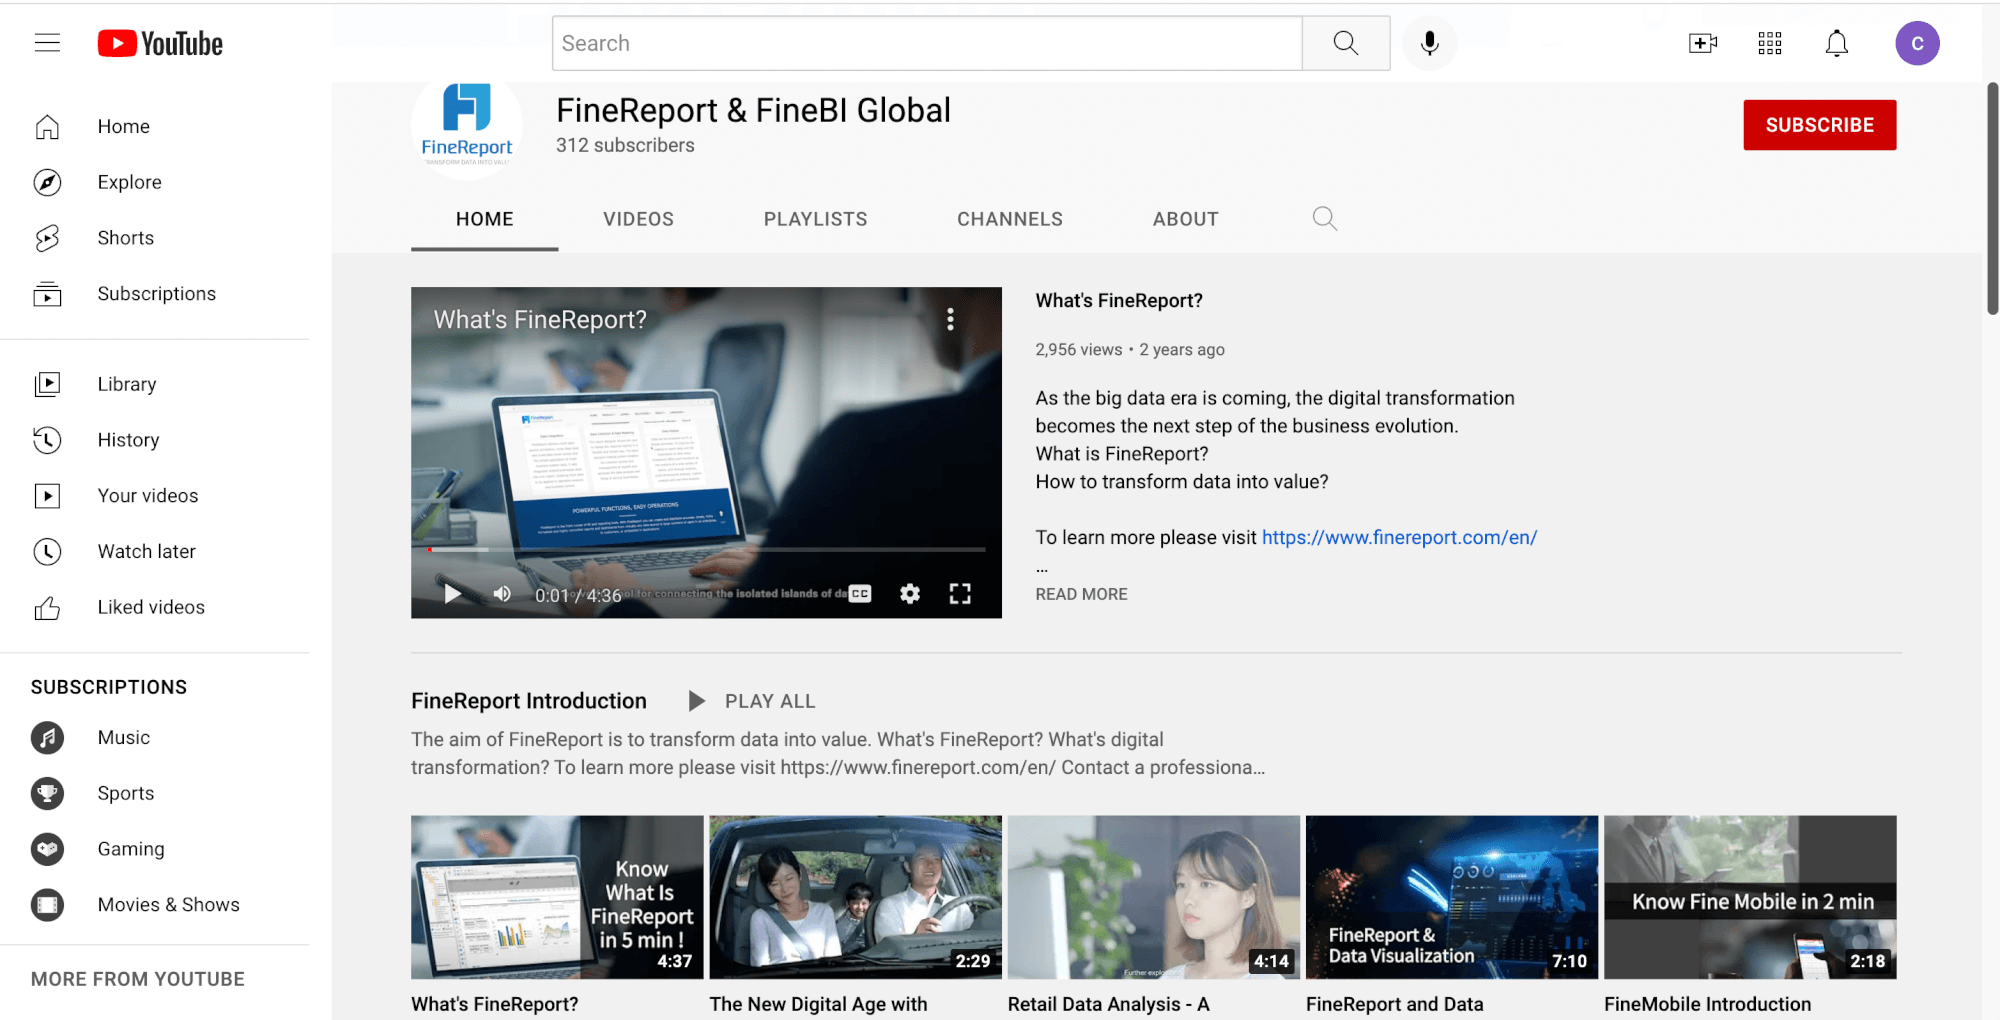Open the account avatar menu
Viewport: 2000px width, 1020px height.
pyautogui.click(x=1917, y=43)
